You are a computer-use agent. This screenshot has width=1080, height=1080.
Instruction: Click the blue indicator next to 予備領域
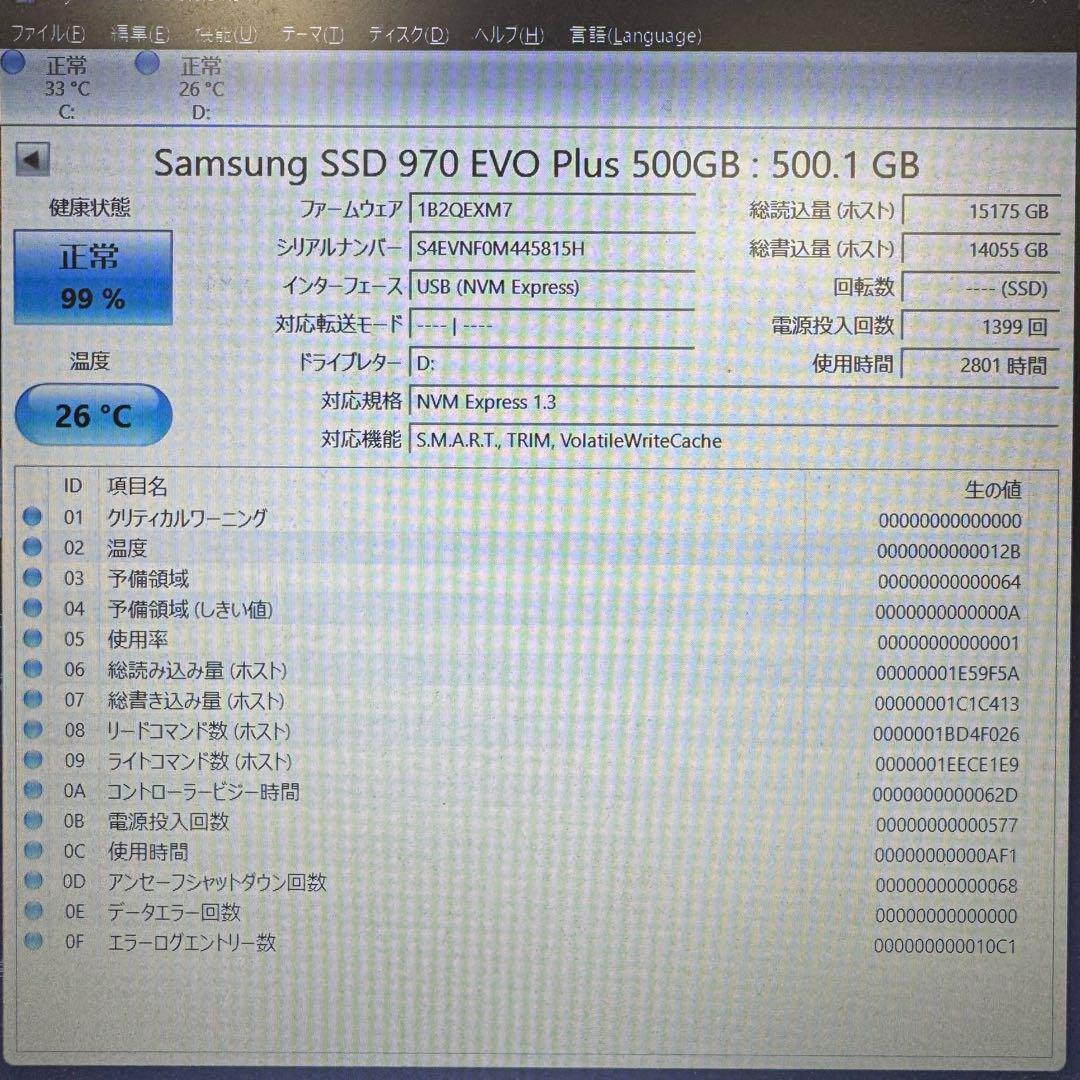click(x=33, y=576)
